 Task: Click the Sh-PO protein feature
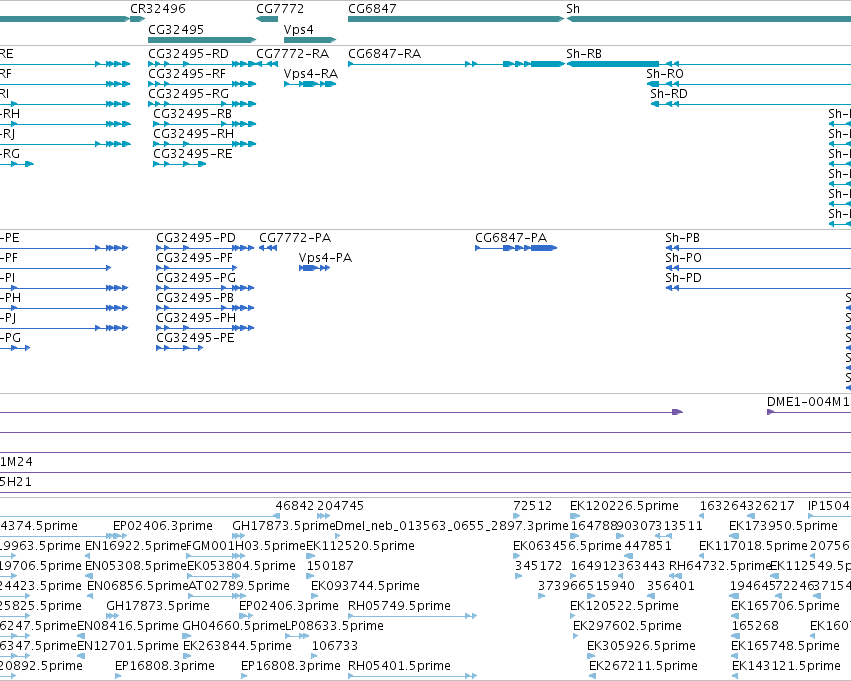click(x=758, y=268)
